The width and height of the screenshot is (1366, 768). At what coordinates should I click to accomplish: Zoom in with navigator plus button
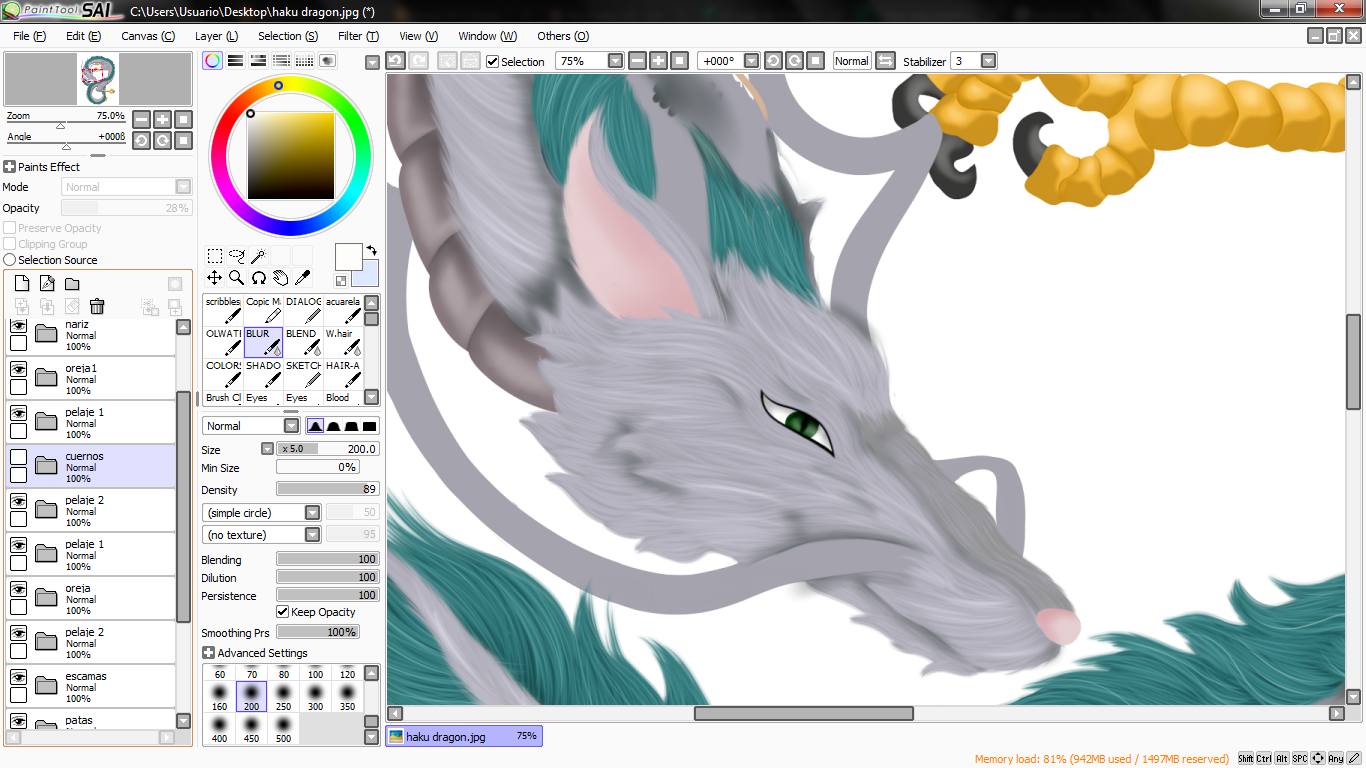[x=162, y=119]
